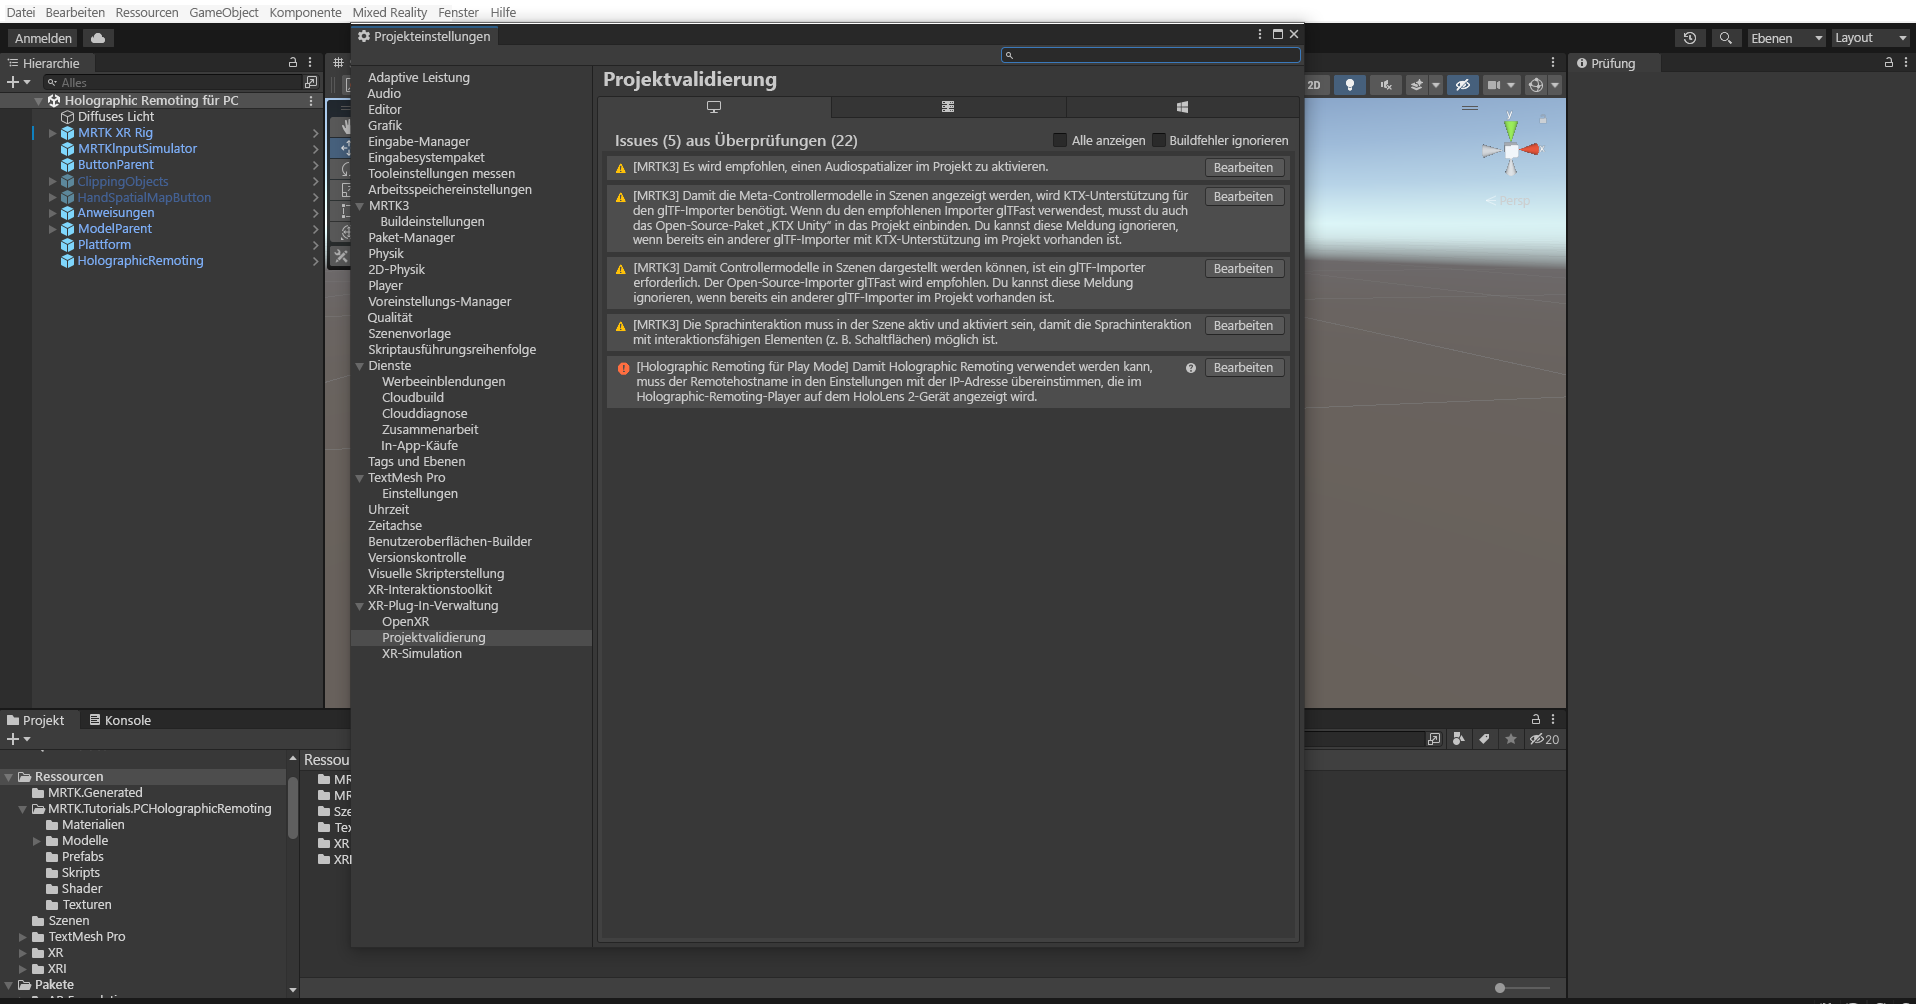
Task: Click Bearbeiten for the Audiospatializer warning
Action: point(1243,168)
